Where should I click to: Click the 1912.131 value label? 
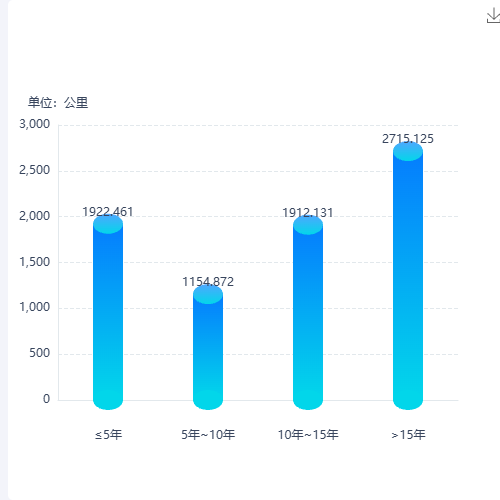[308, 213]
